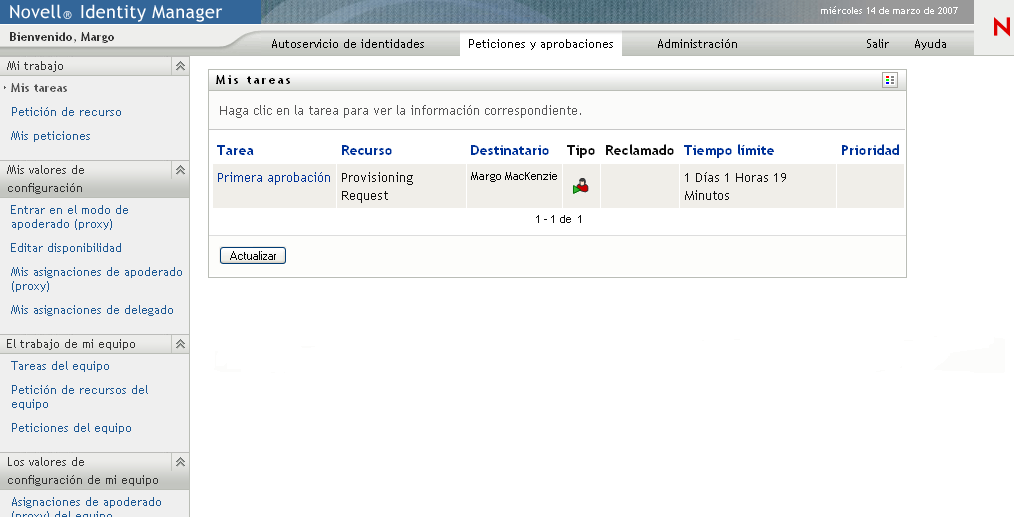Open the Primera aprobación task
This screenshot has width=1014, height=517.
tap(274, 177)
